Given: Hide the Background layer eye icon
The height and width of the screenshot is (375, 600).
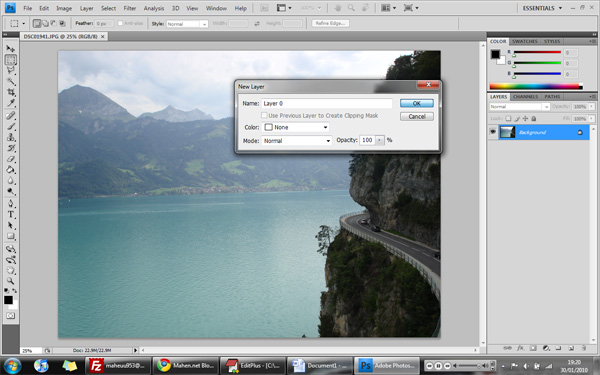Looking at the screenshot, I should click(x=493, y=132).
